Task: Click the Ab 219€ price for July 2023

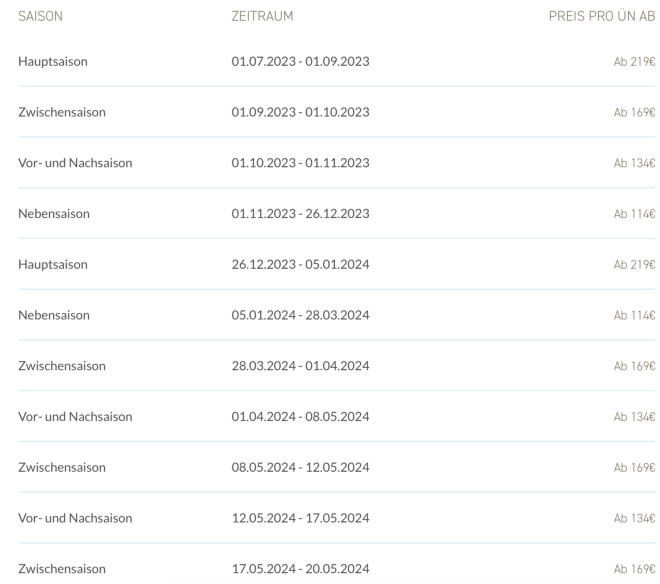Action: click(x=634, y=62)
